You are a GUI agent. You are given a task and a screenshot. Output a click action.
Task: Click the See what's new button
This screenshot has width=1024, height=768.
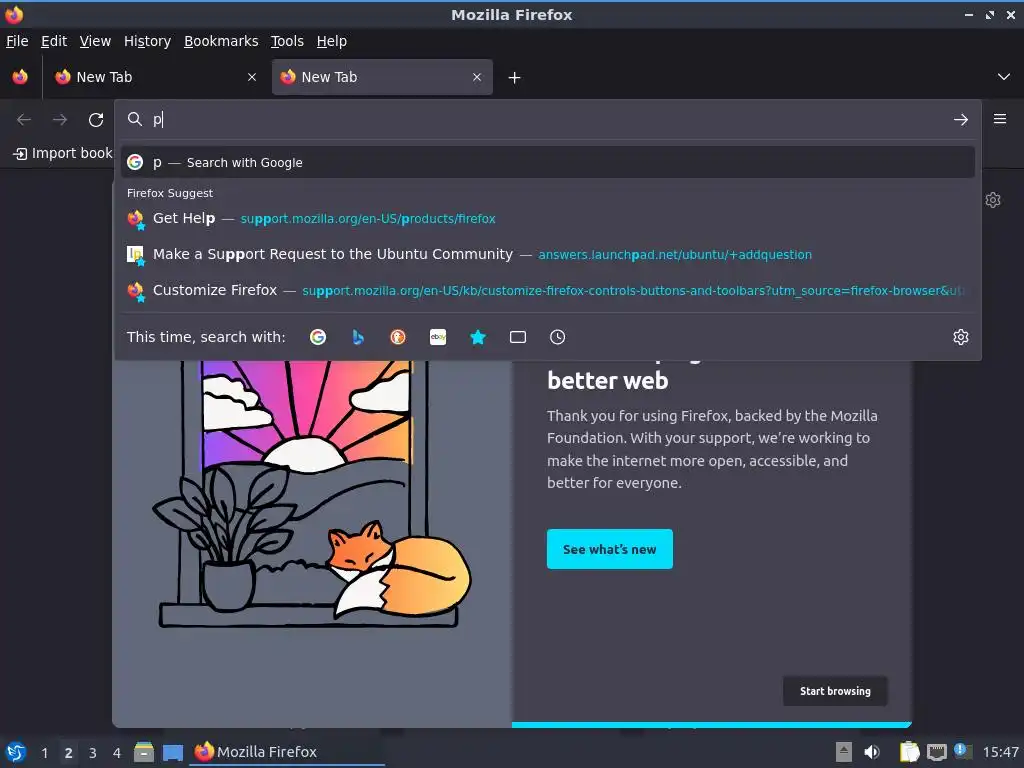(x=610, y=549)
